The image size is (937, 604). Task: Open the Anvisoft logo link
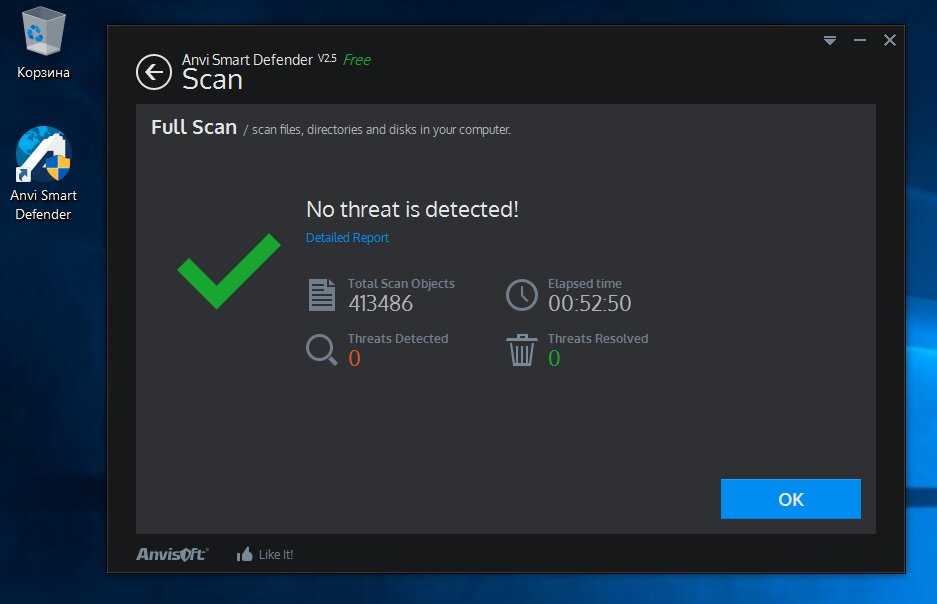pyautogui.click(x=172, y=554)
